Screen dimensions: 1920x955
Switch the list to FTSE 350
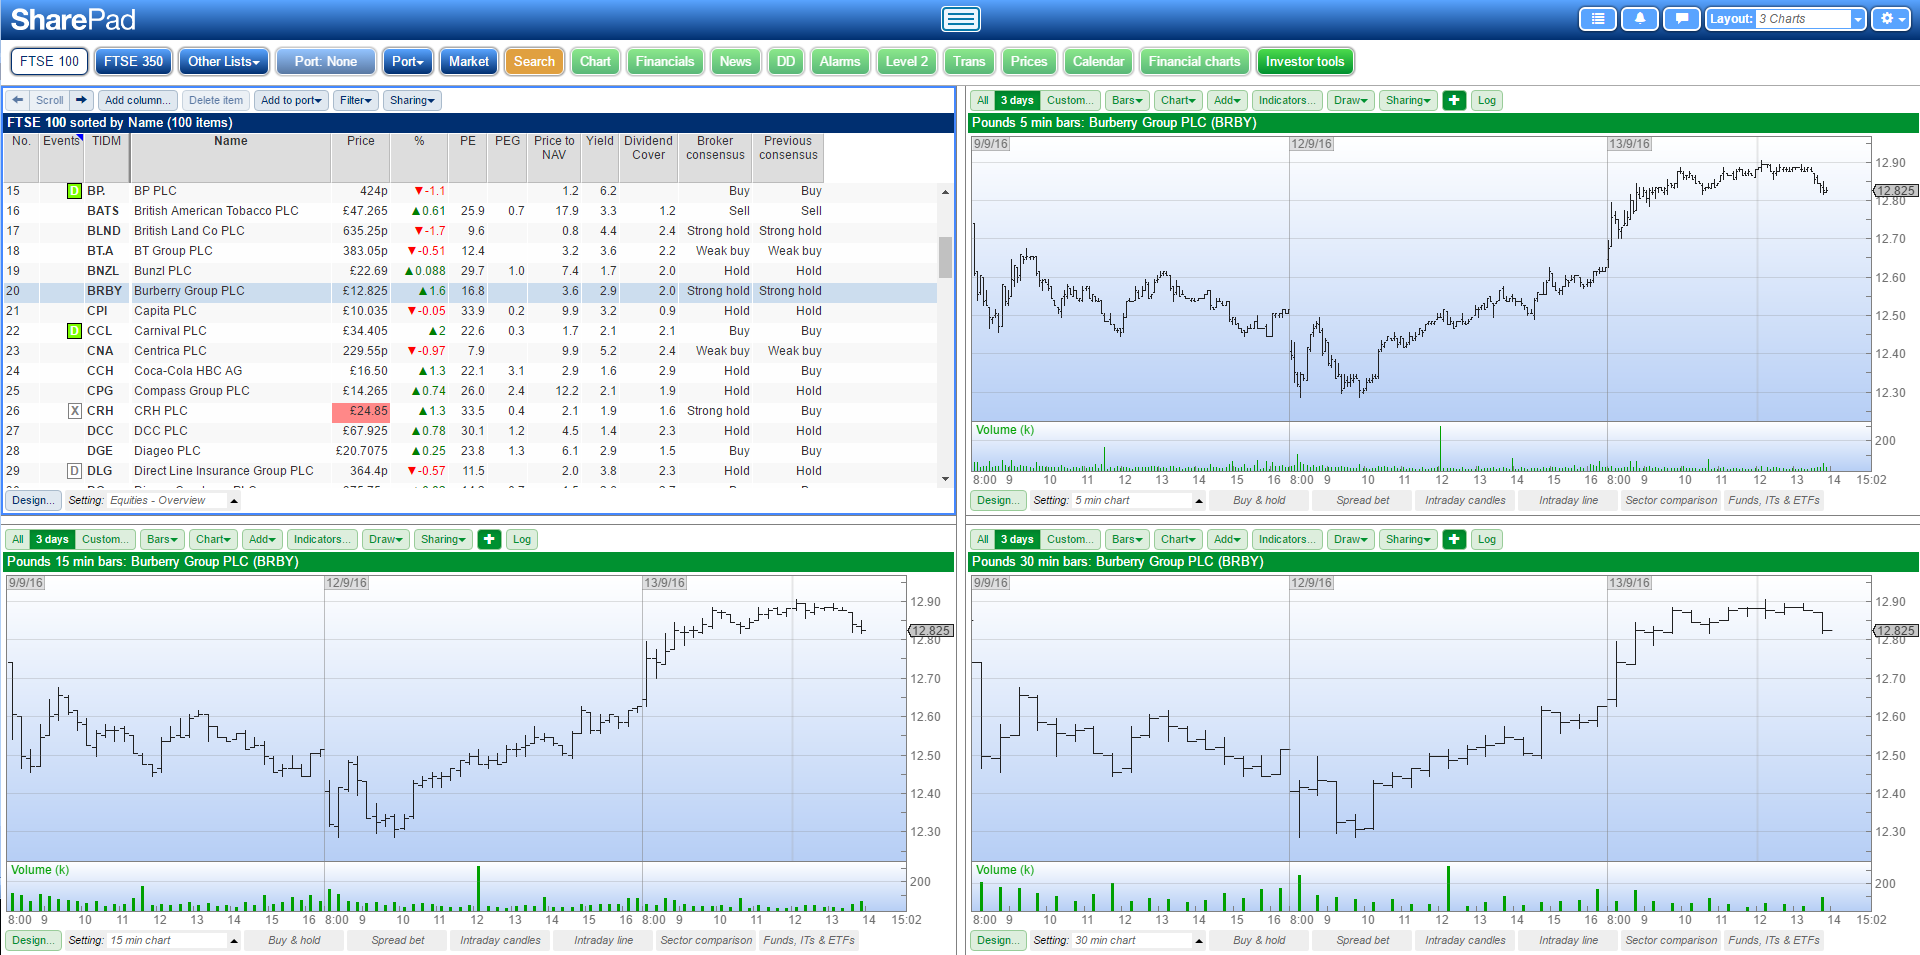(x=133, y=61)
